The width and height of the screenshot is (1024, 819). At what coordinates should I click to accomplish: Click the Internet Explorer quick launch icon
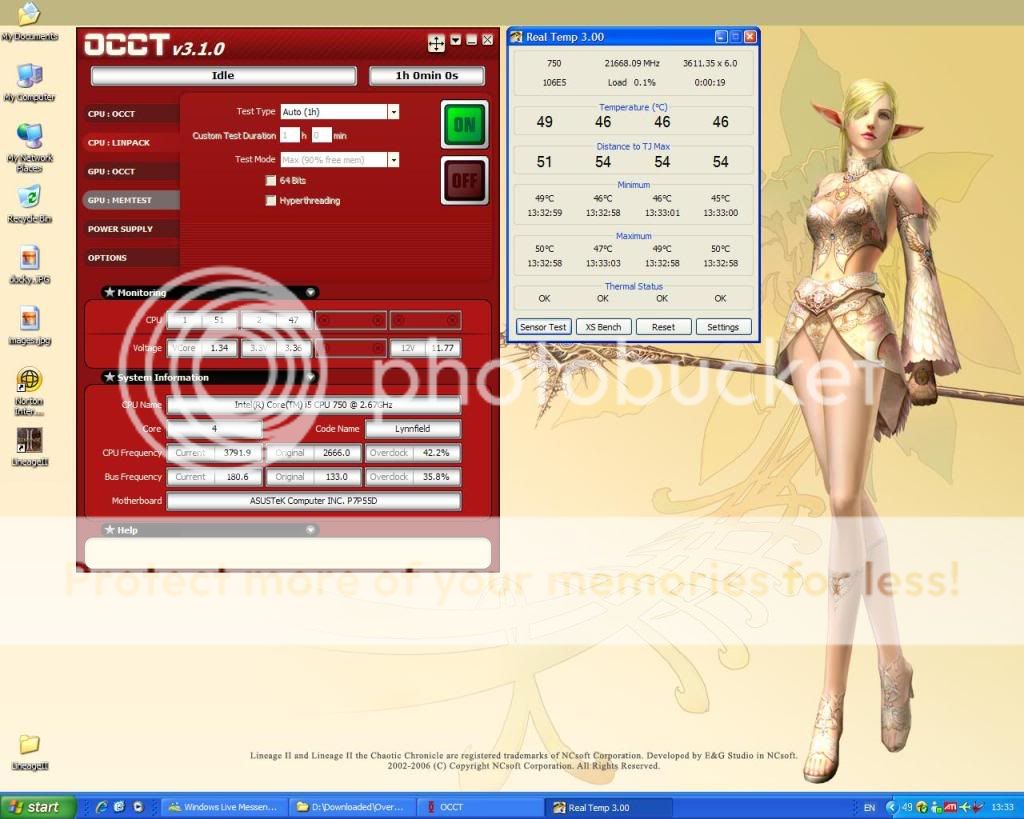[102, 807]
